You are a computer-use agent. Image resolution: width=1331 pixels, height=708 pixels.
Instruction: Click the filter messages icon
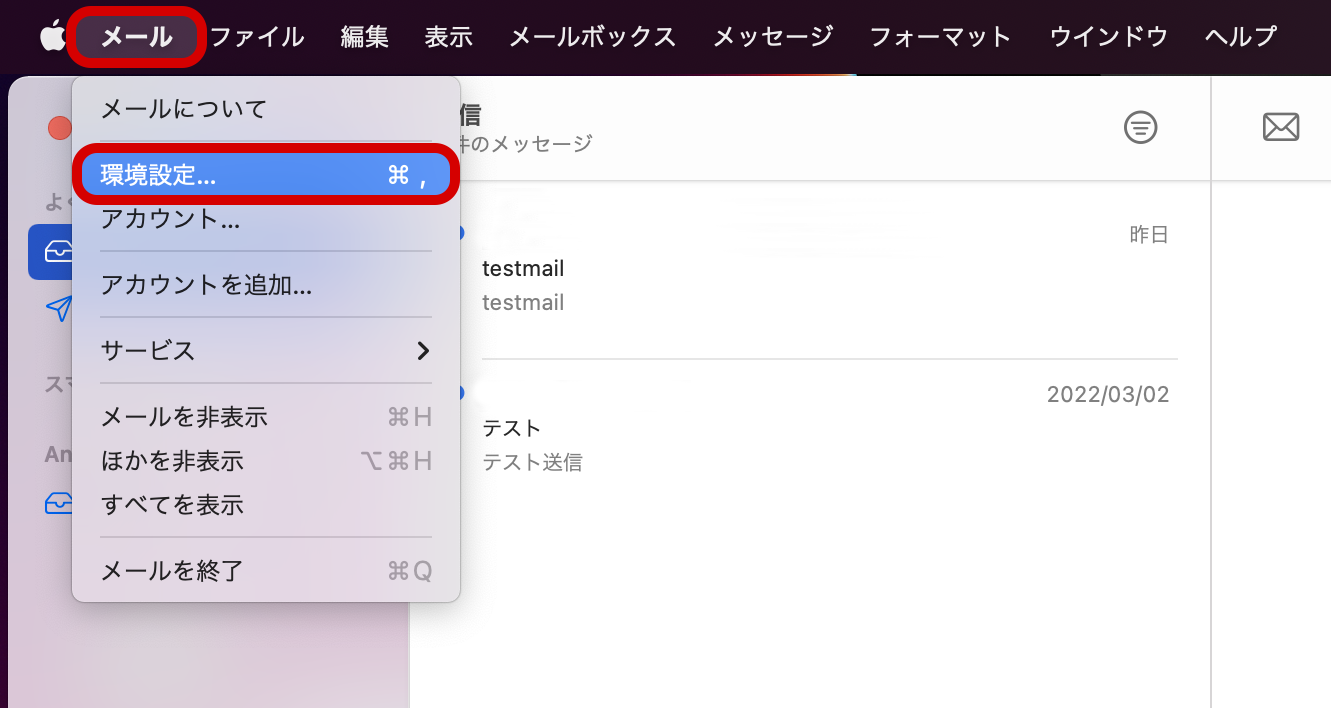coord(1140,127)
